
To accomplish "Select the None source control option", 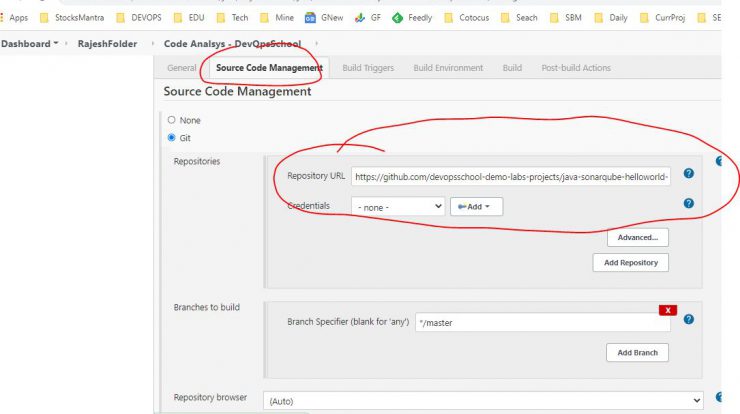I will pyautogui.click(x=171, y=120).
